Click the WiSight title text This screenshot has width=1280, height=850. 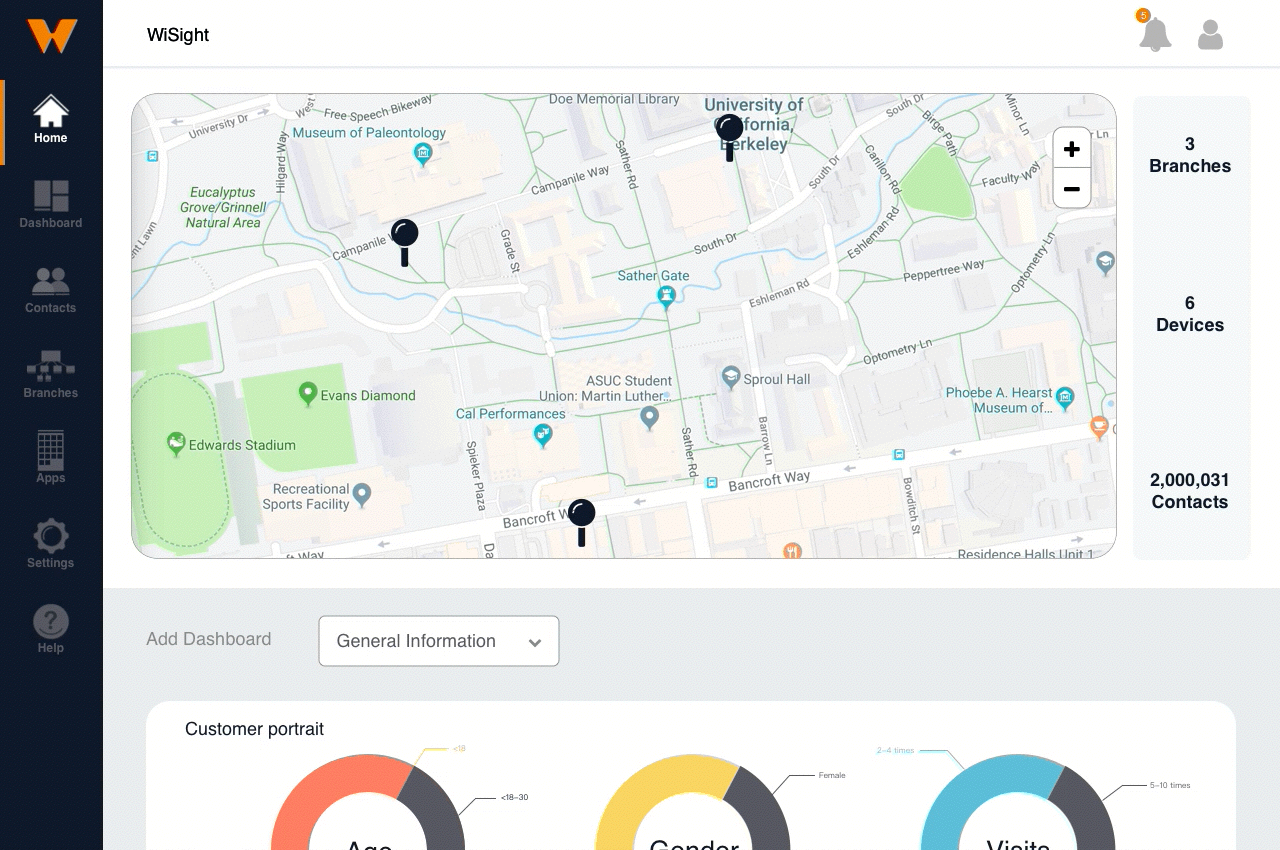coord(178,36)
